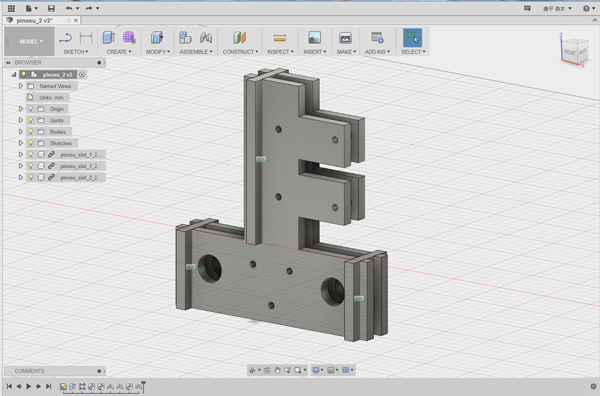Screen dimensions: 600x396
Task: Select the New Component assemble icon
Action: [185, 37]
